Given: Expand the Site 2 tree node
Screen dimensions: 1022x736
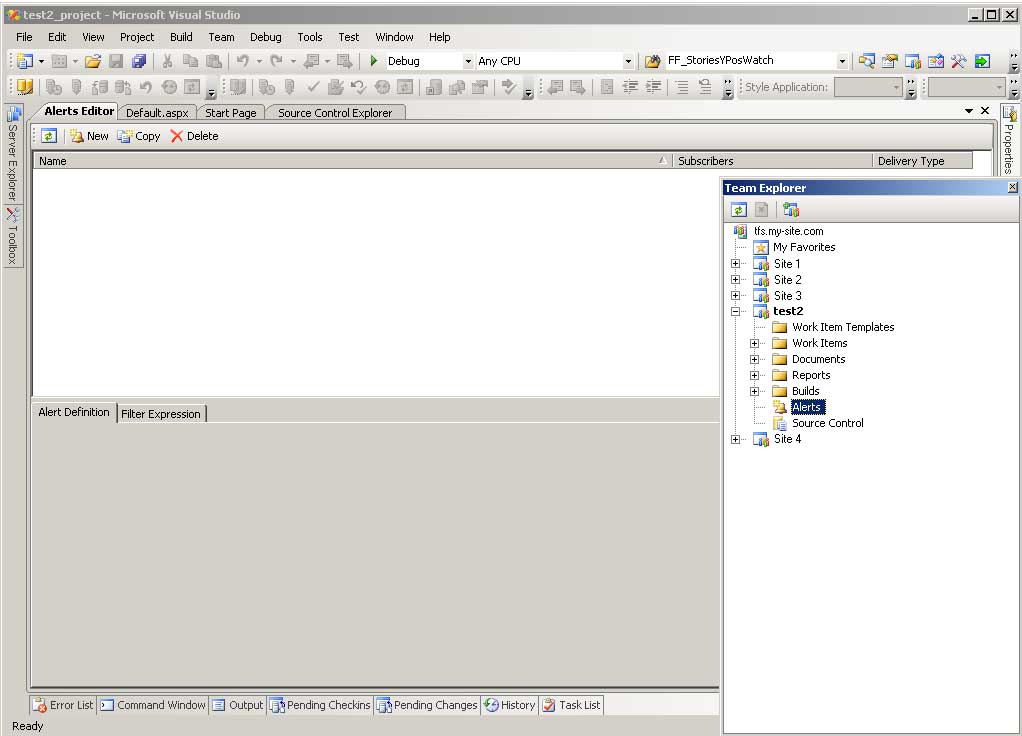Looking at the screenshot, I should point(735,280).
